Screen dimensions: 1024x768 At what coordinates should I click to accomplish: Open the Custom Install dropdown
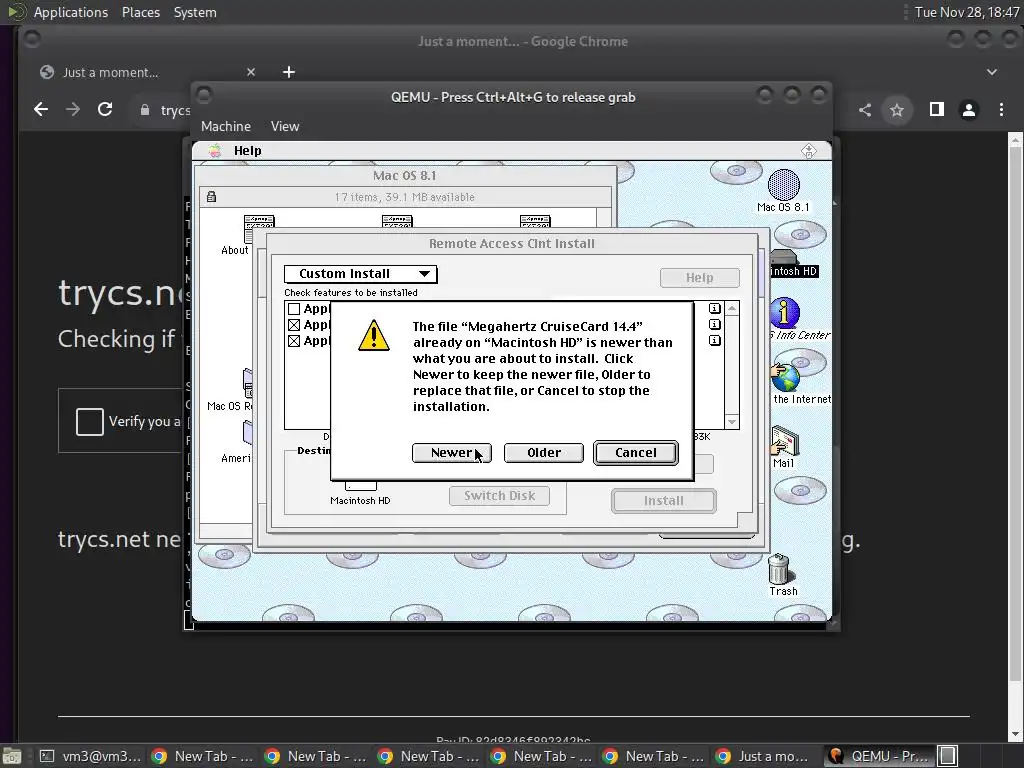pos(360,274)
